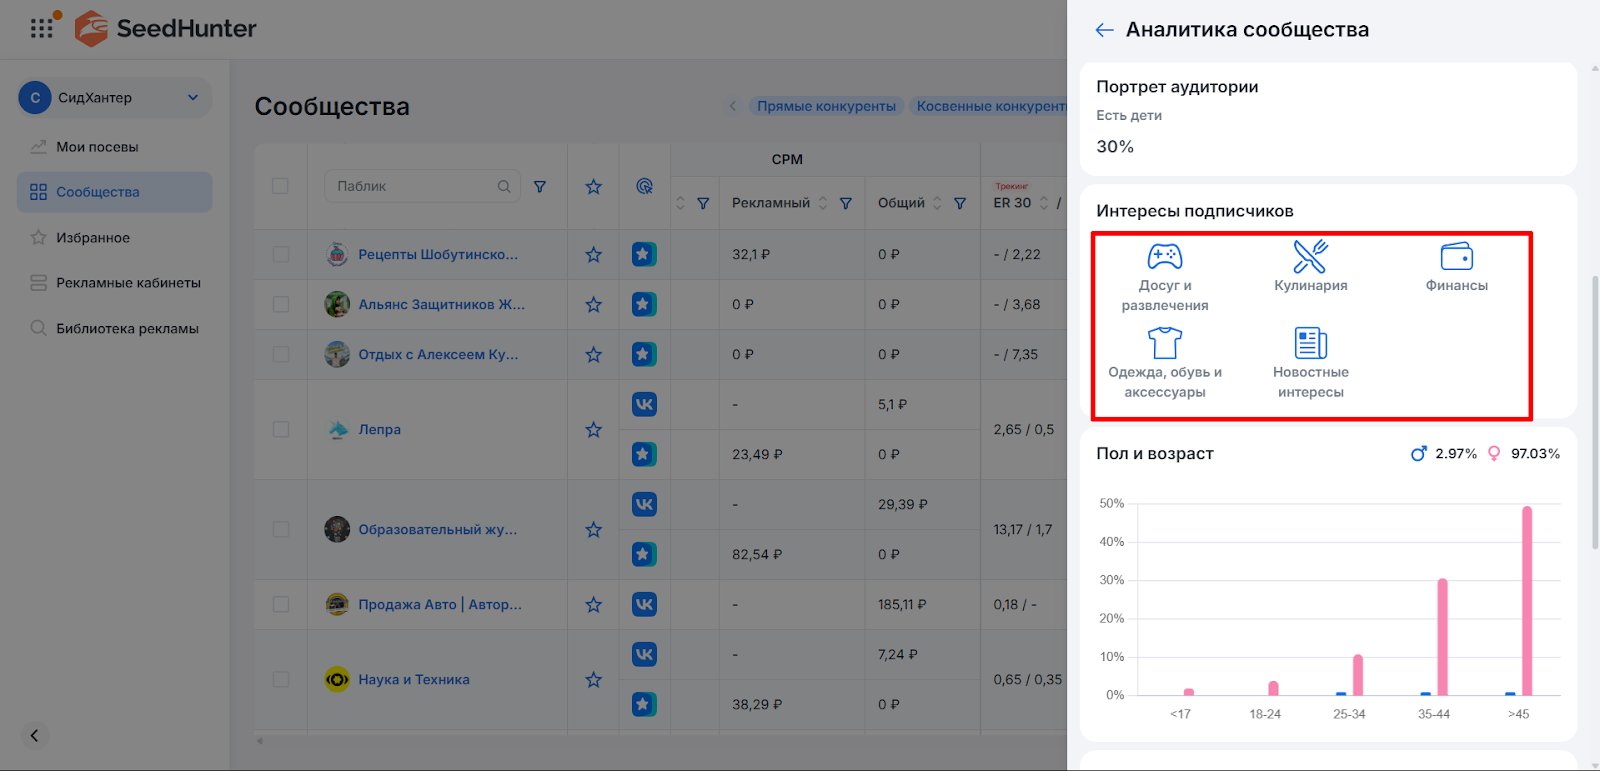The width and height of the screenshot is (1600, 771).
Task: Go to Библиотека рекламы section
Action: (x=127, y=329)
